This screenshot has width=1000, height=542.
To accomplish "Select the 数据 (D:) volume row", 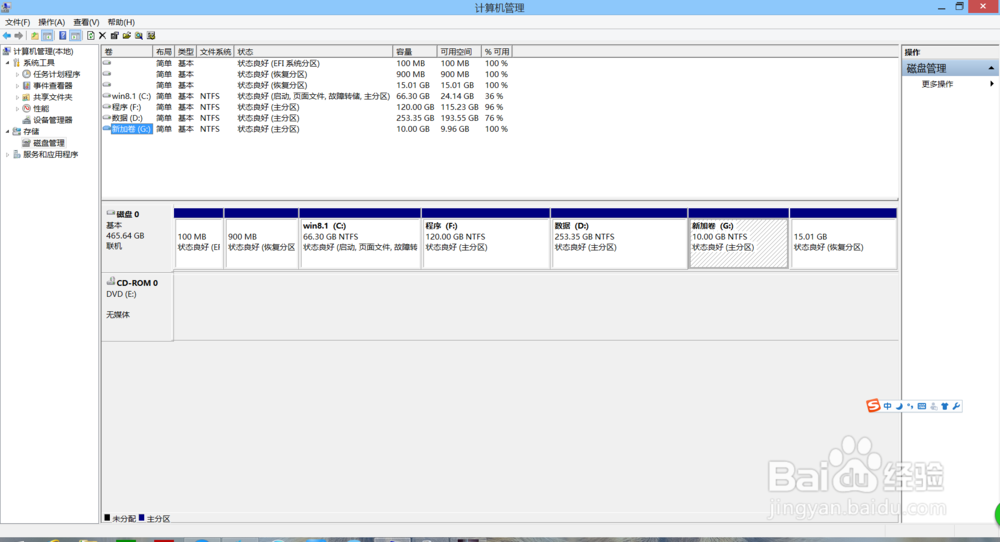I will point(305,118).
